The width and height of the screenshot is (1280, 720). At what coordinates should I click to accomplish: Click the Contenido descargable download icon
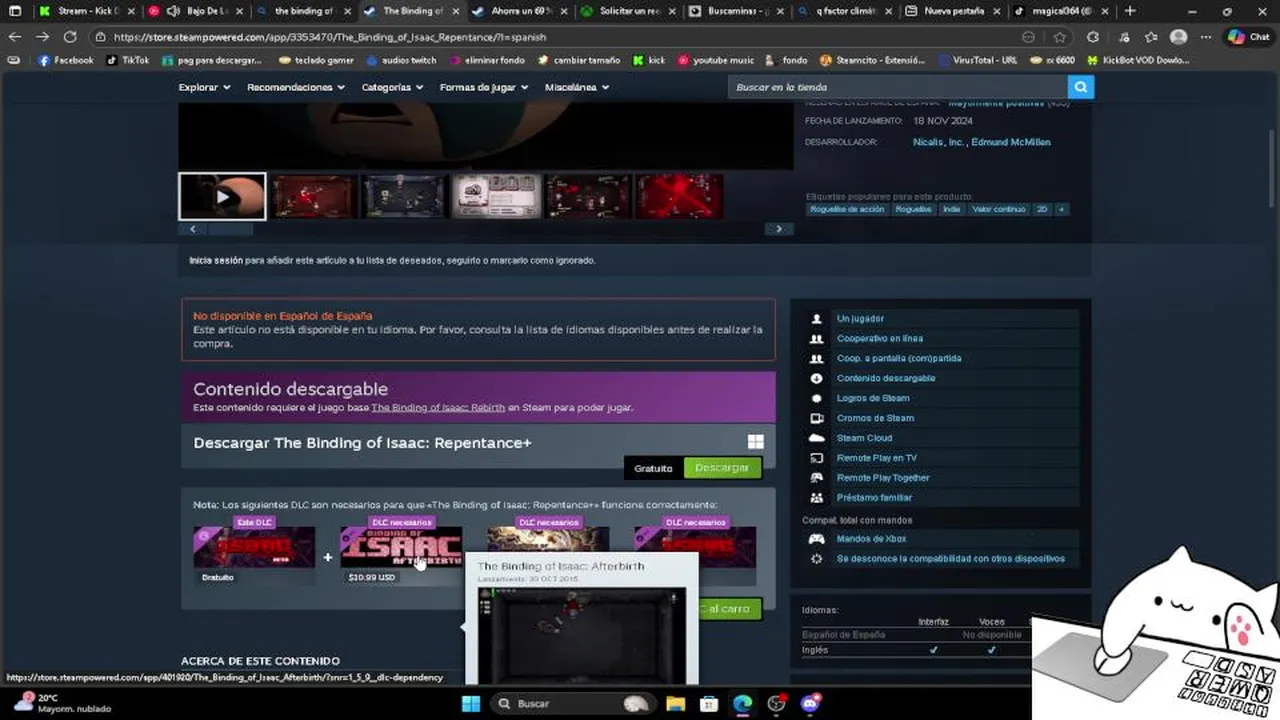[817, 379]
